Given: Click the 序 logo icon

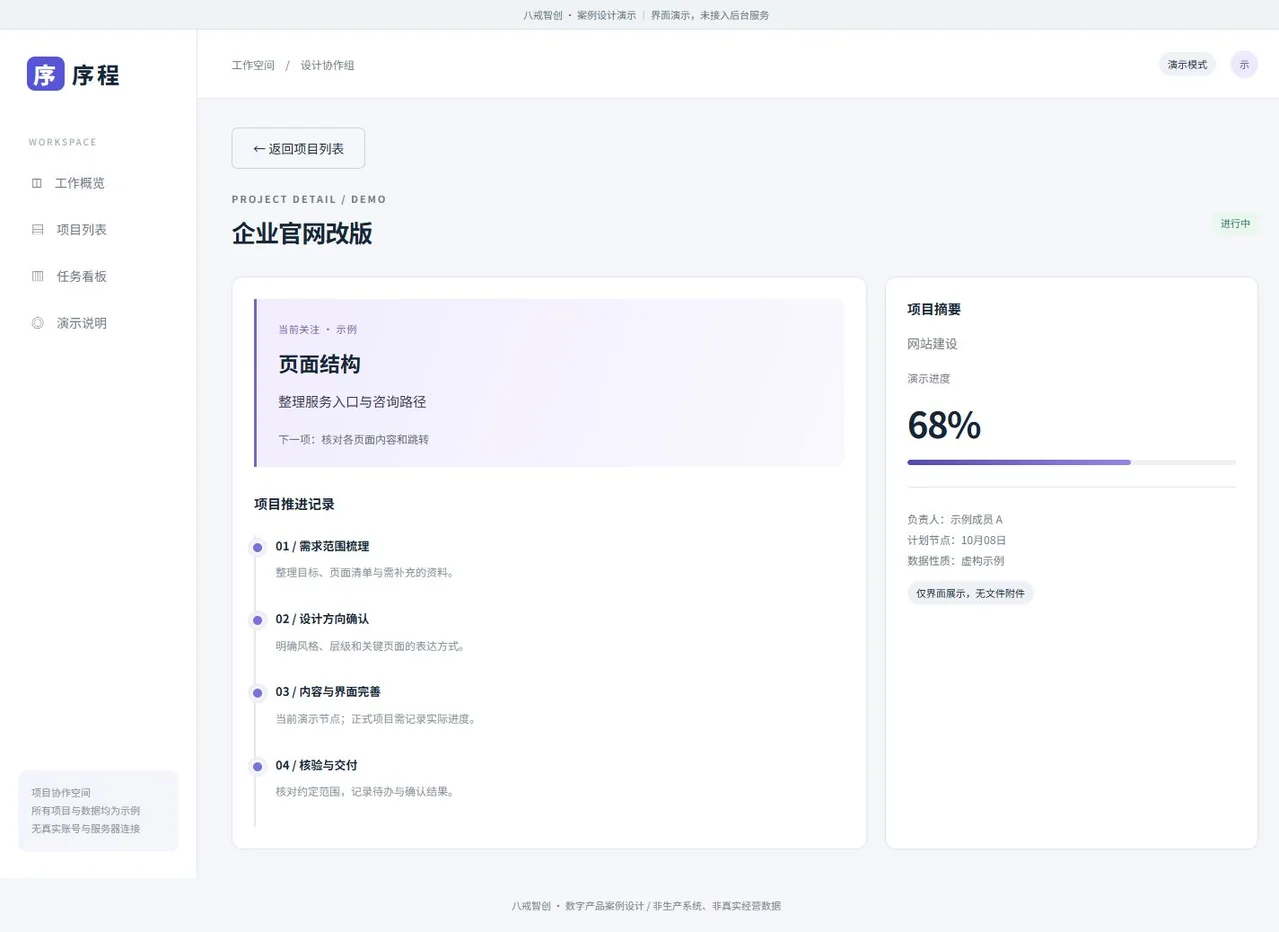Looking at the screenshot, I should point(46,74).
